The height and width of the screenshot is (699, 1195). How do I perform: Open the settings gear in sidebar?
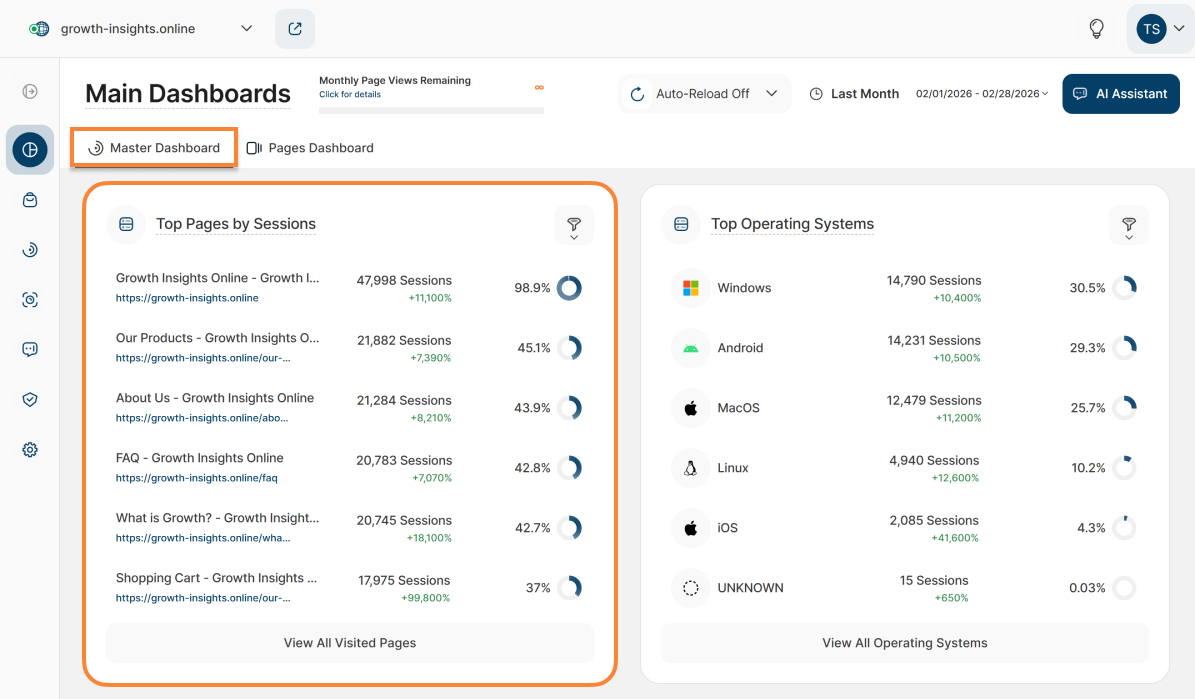30,450
